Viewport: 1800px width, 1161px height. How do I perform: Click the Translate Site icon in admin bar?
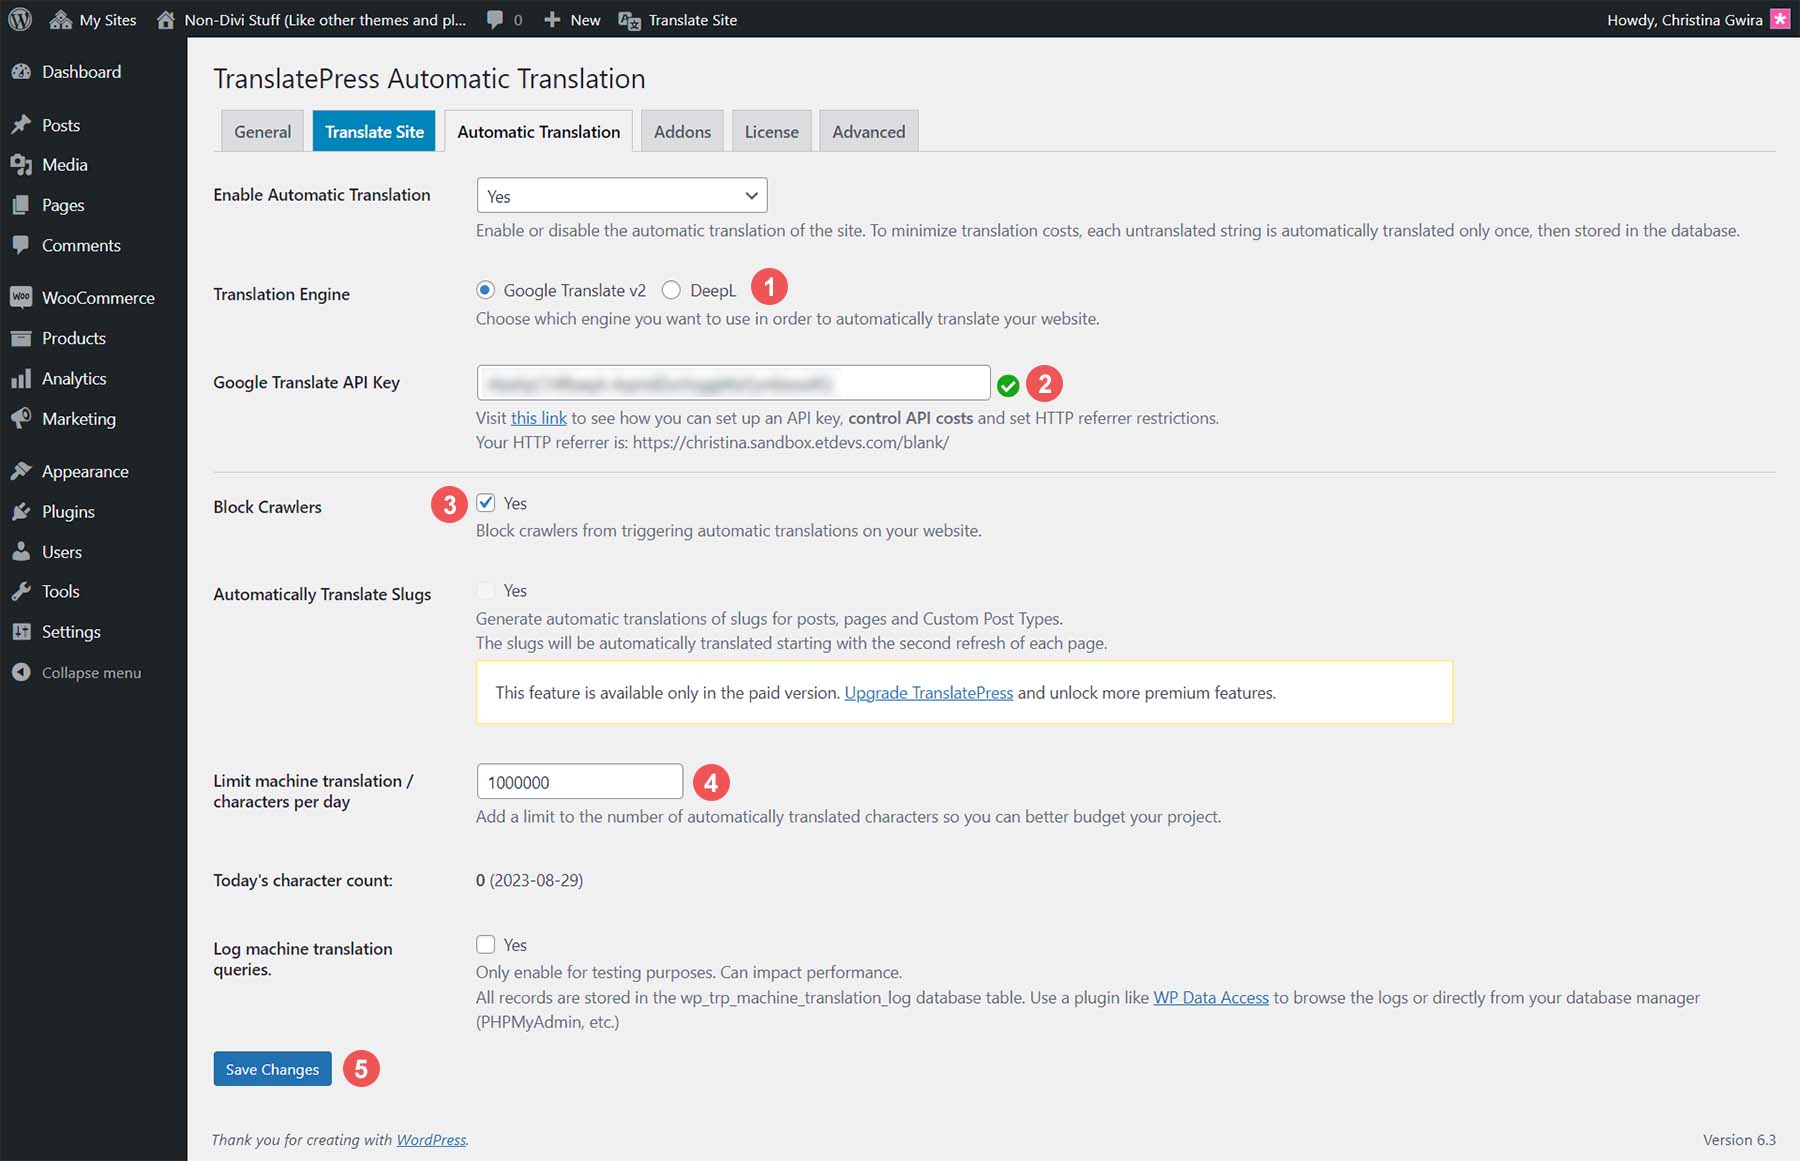pyautogui.click(x=628, y=19)
